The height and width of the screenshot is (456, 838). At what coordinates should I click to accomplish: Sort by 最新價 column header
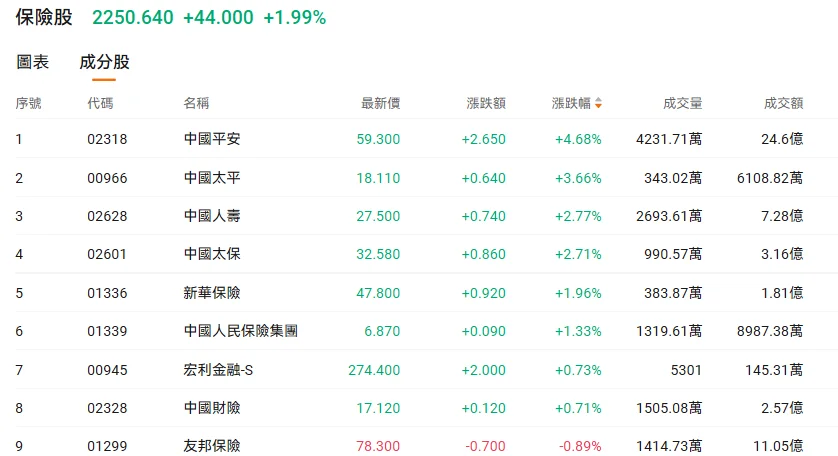(x=380, y=103)
